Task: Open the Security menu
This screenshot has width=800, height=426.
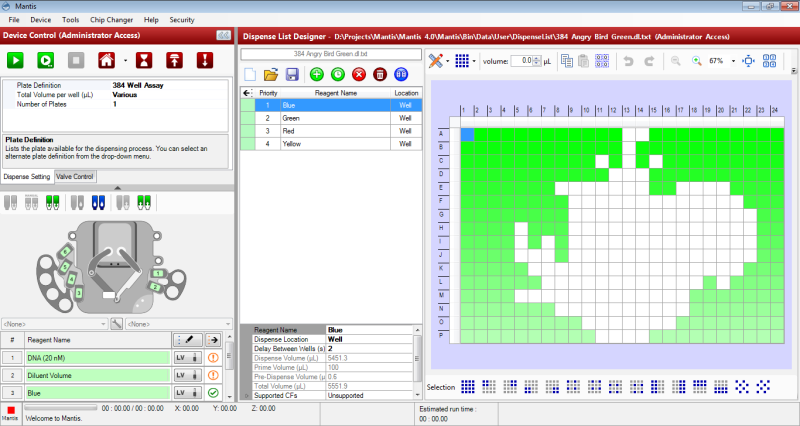Action: coord(182,20)
